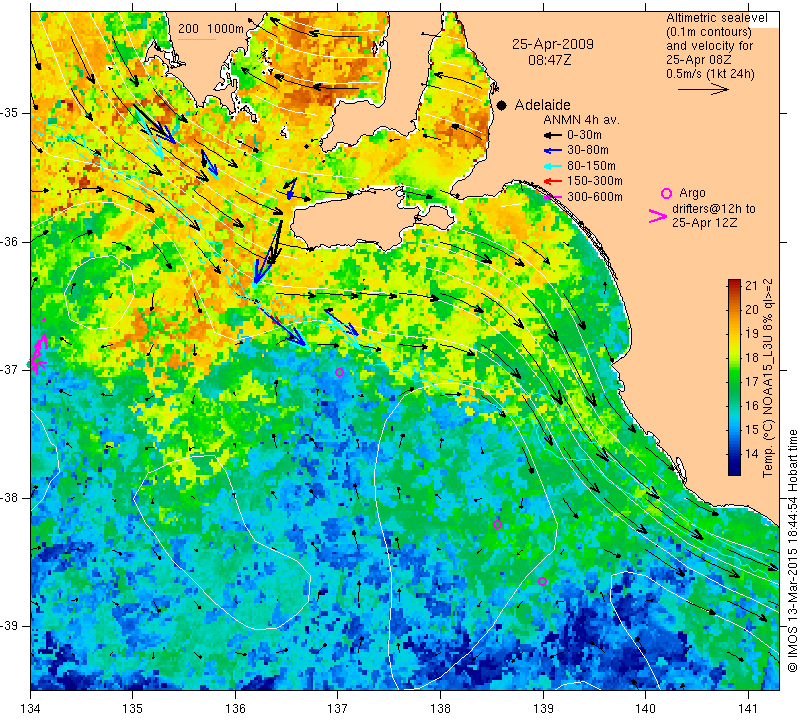Click the black dot marking Adelaide

pos(502,106)
